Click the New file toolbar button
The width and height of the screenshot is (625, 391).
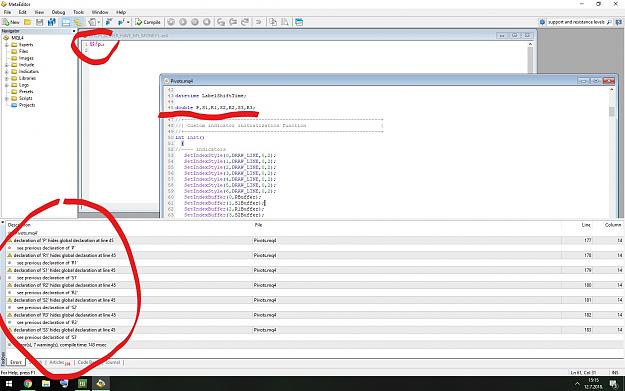click(x=11, y=22)
